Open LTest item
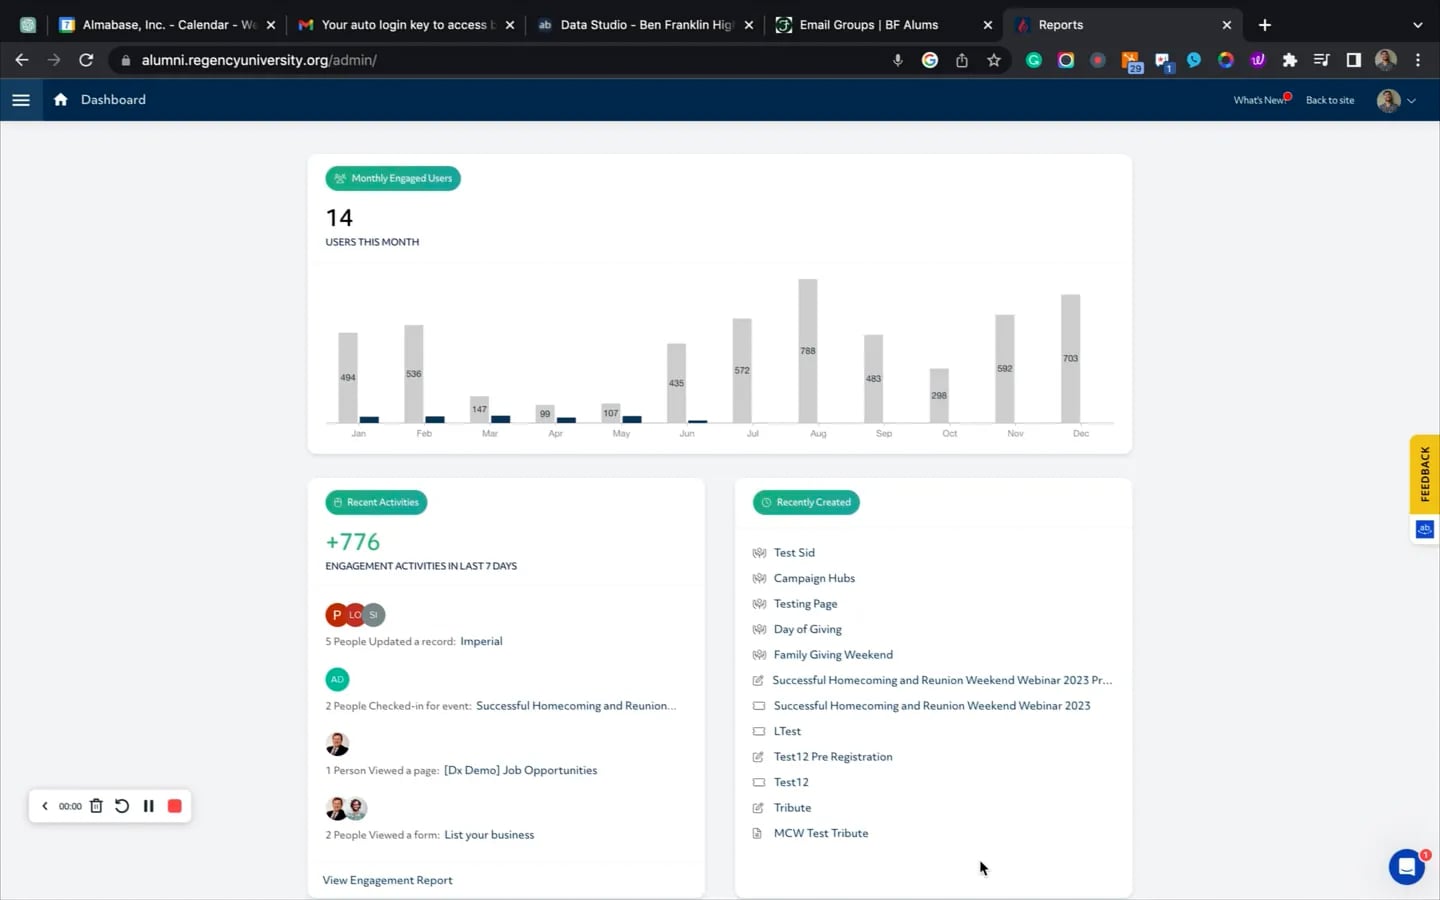1440x900 pixels. coord(787,731)
